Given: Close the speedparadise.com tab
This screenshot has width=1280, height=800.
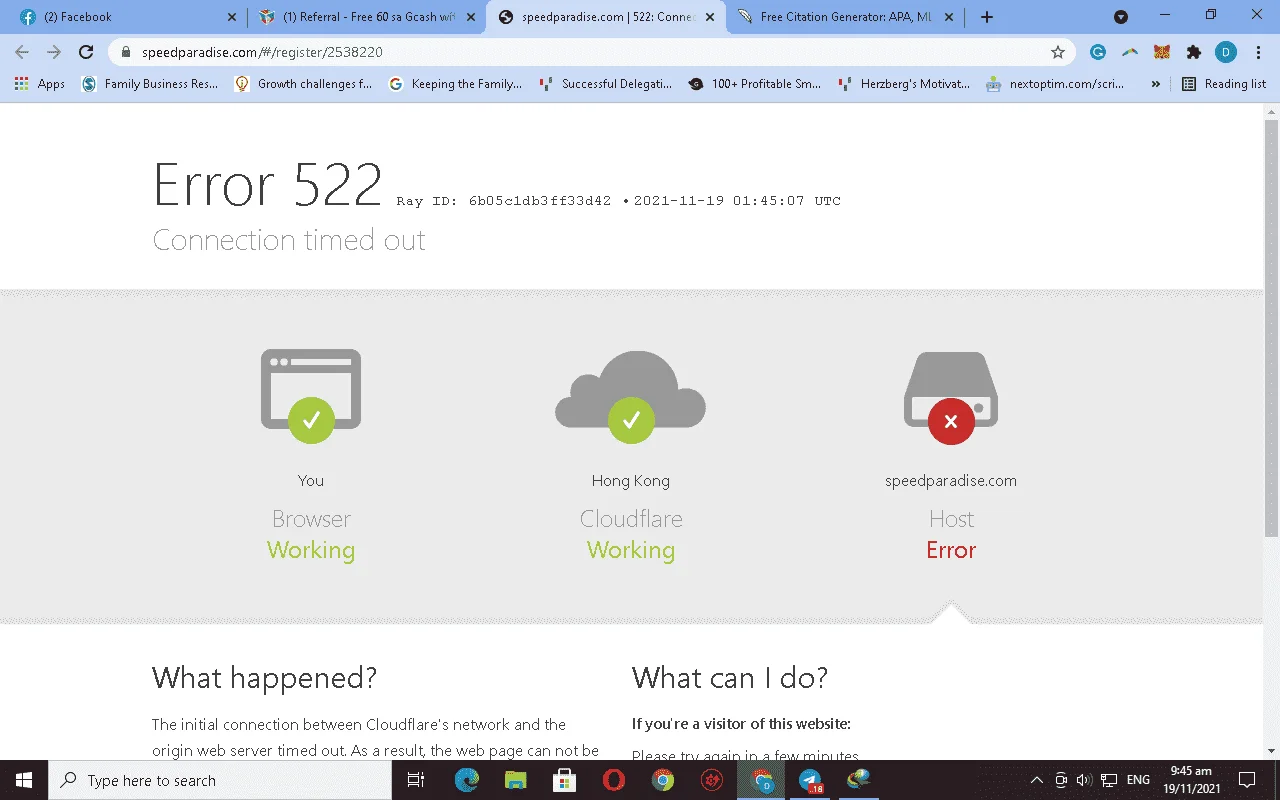Looking at the screenshot, I should coord(712,17).
